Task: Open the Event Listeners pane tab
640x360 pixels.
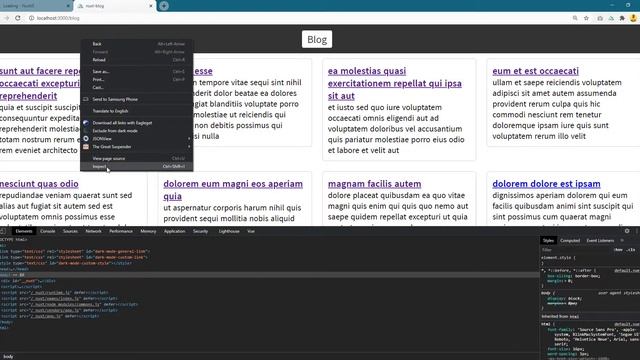Action: click(600, 240)
